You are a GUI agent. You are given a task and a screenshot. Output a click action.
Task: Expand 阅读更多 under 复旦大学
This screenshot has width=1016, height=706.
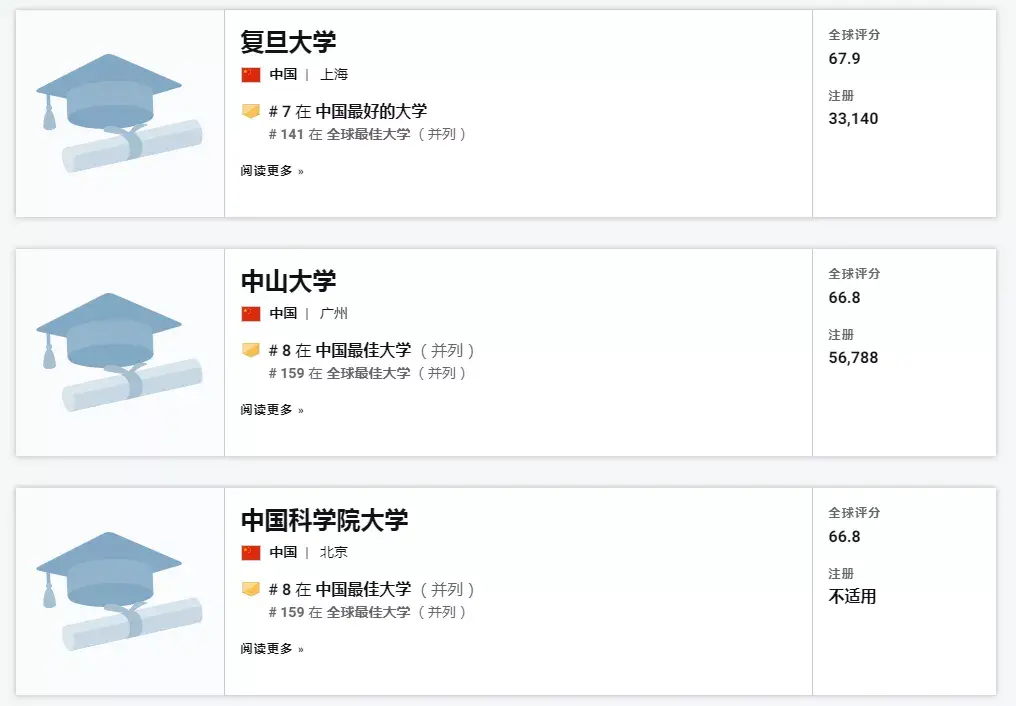(x=272, y=171)
